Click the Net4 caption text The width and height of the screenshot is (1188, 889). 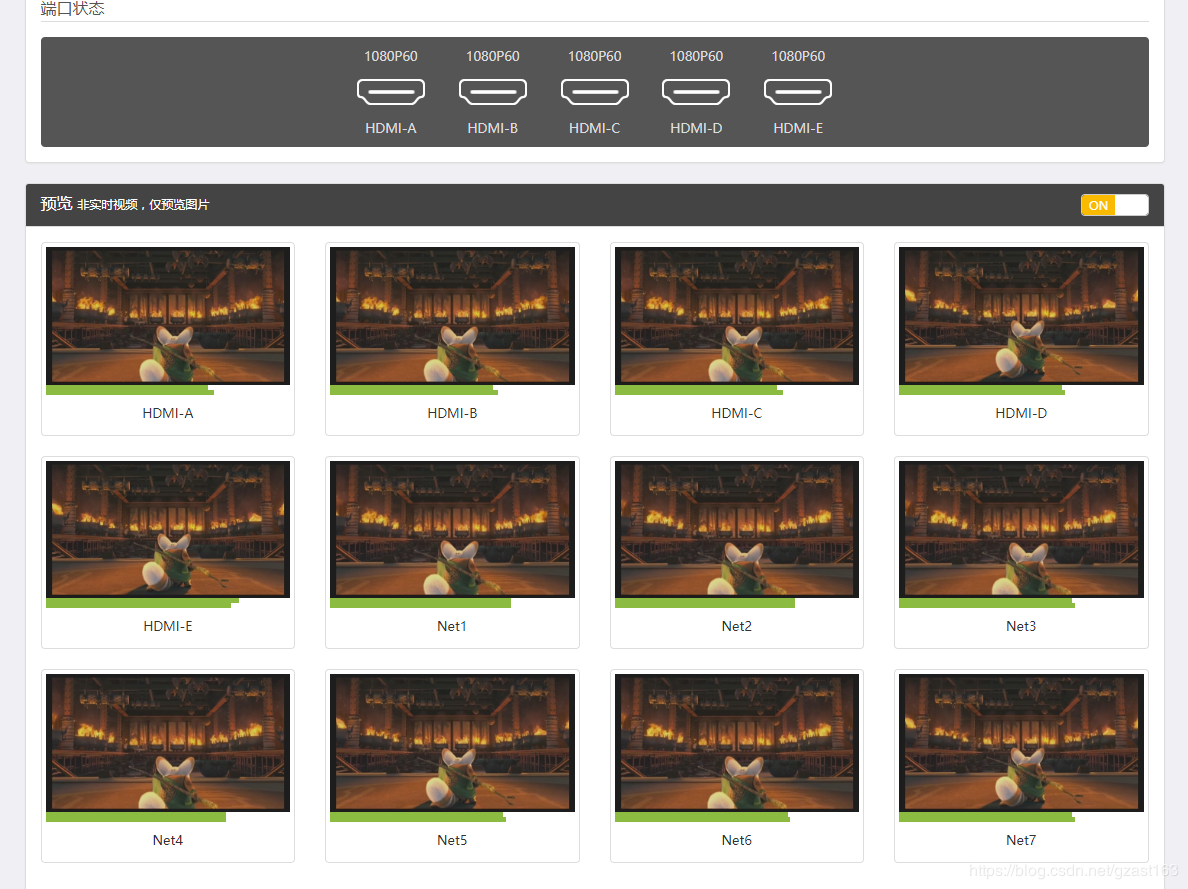pos(168,840)
